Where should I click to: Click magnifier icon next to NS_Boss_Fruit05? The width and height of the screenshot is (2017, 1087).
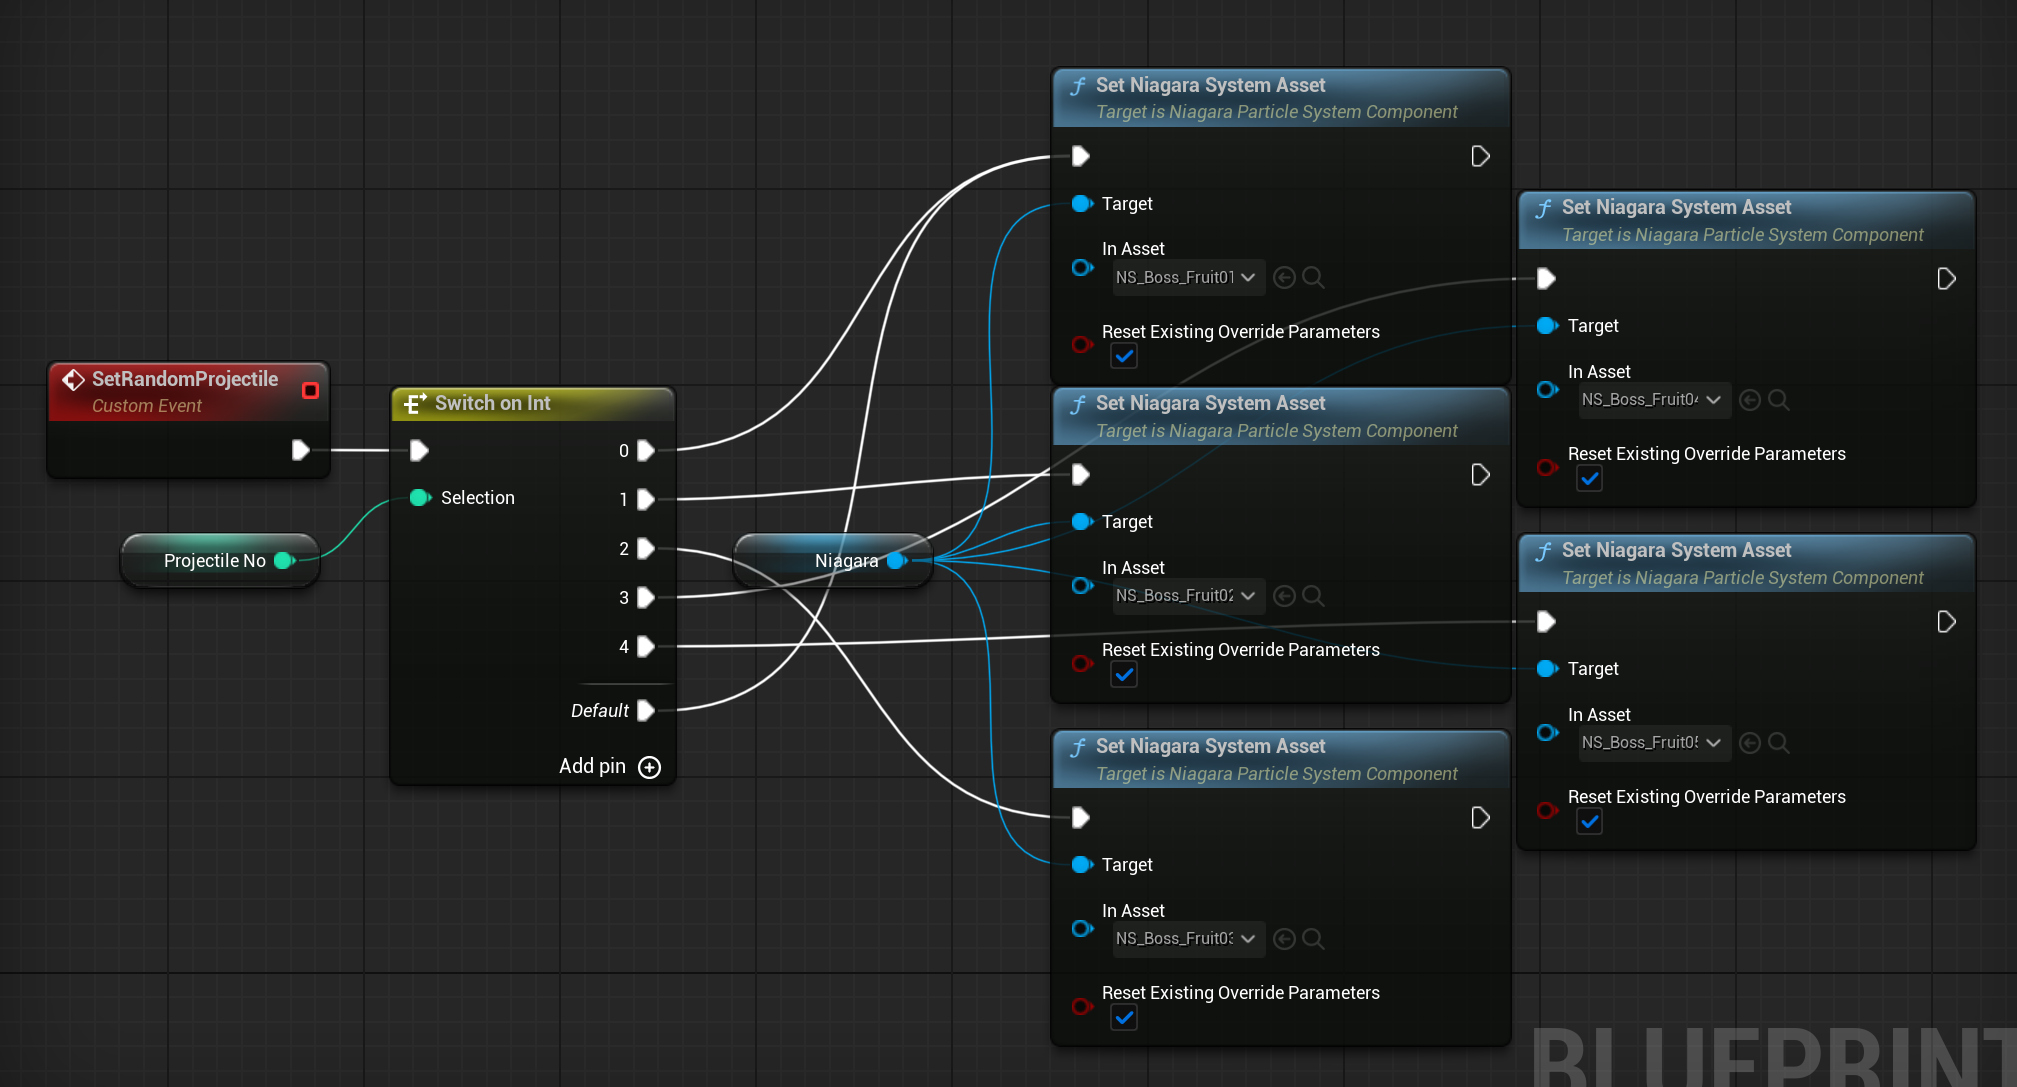[x=1779, y=743]
